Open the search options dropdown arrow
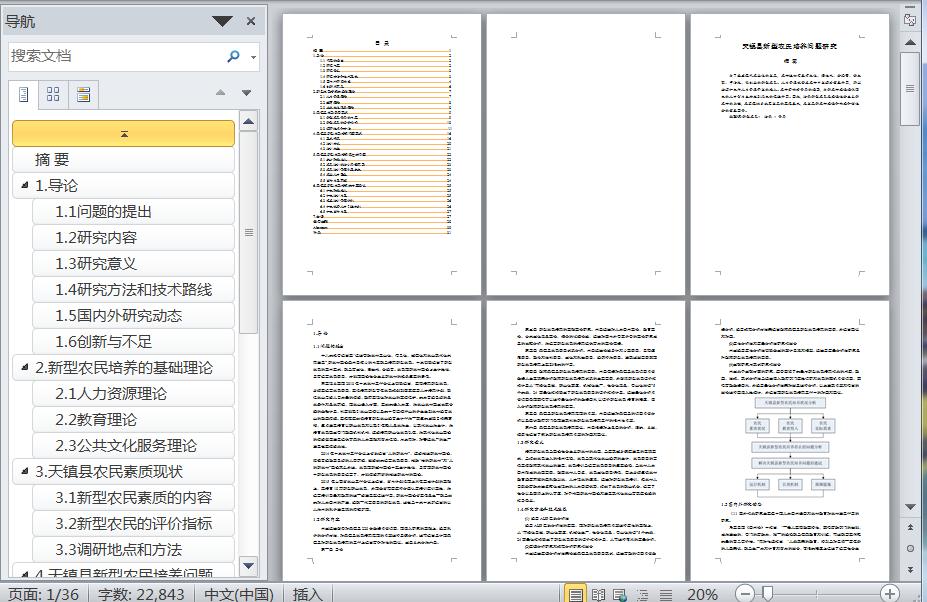 [254, 57]
